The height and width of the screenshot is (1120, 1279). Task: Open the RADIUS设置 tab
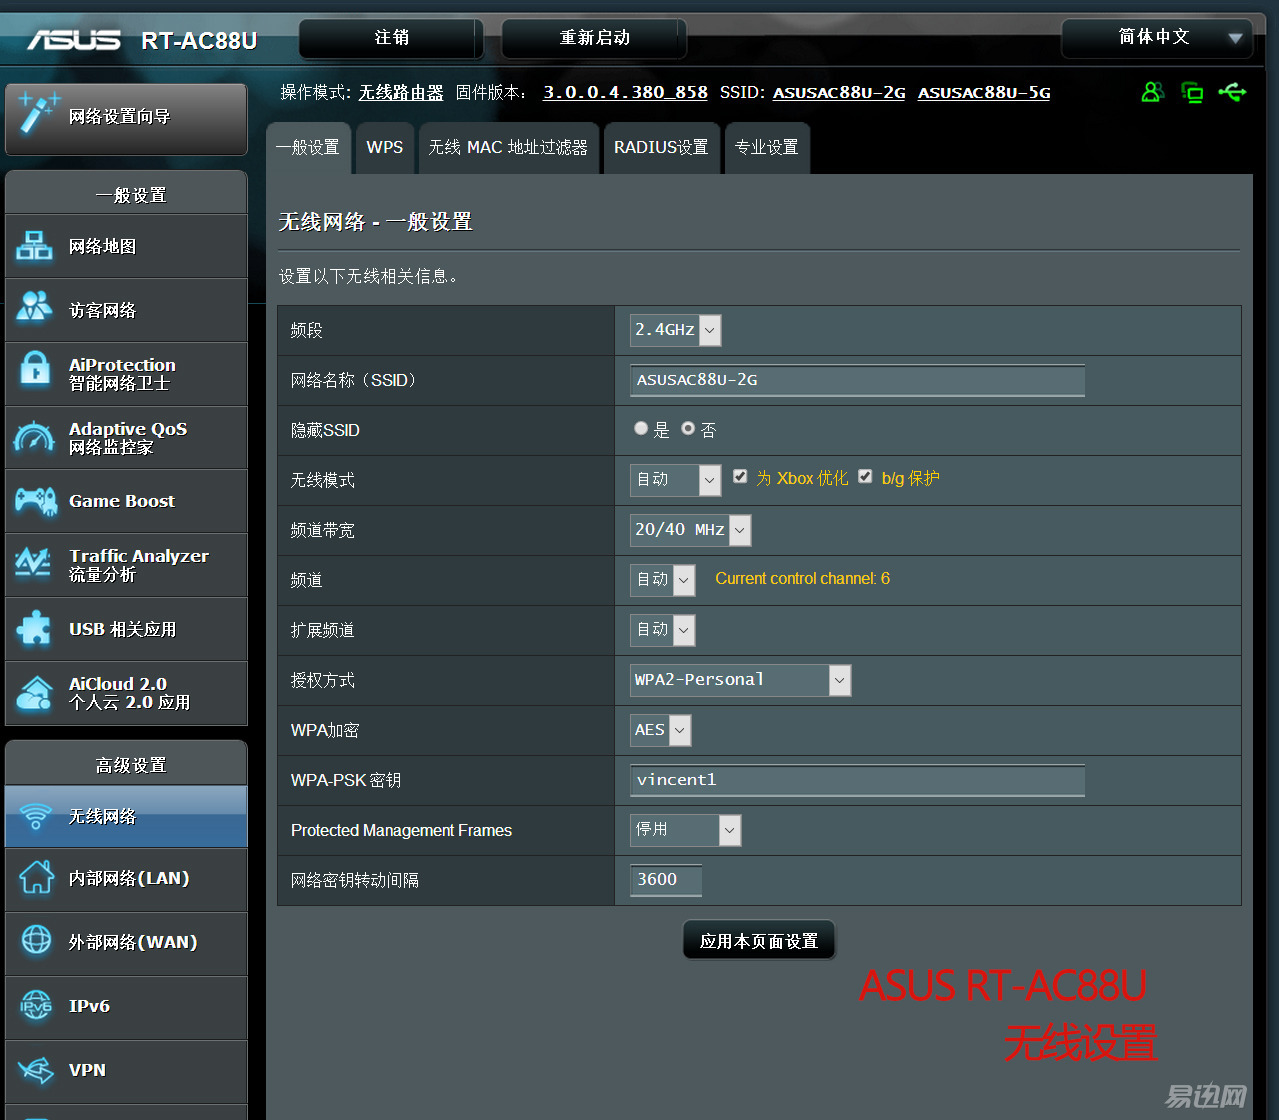[661, 148]
